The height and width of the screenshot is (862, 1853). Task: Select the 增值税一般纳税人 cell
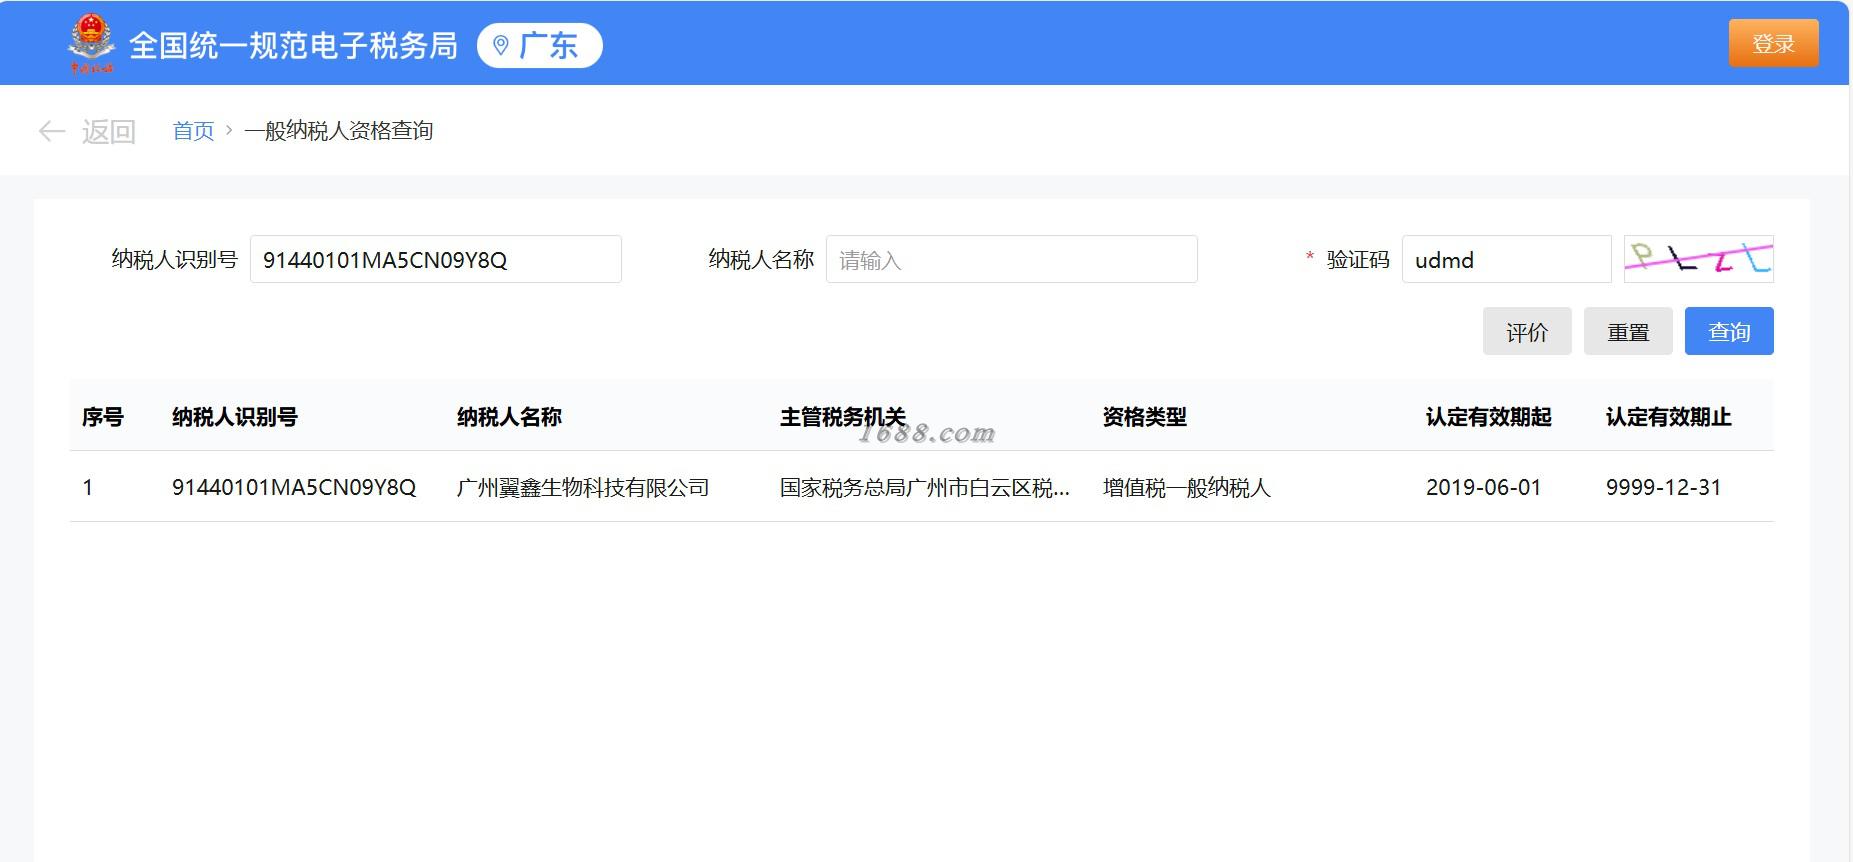[x=1187, y=487]
